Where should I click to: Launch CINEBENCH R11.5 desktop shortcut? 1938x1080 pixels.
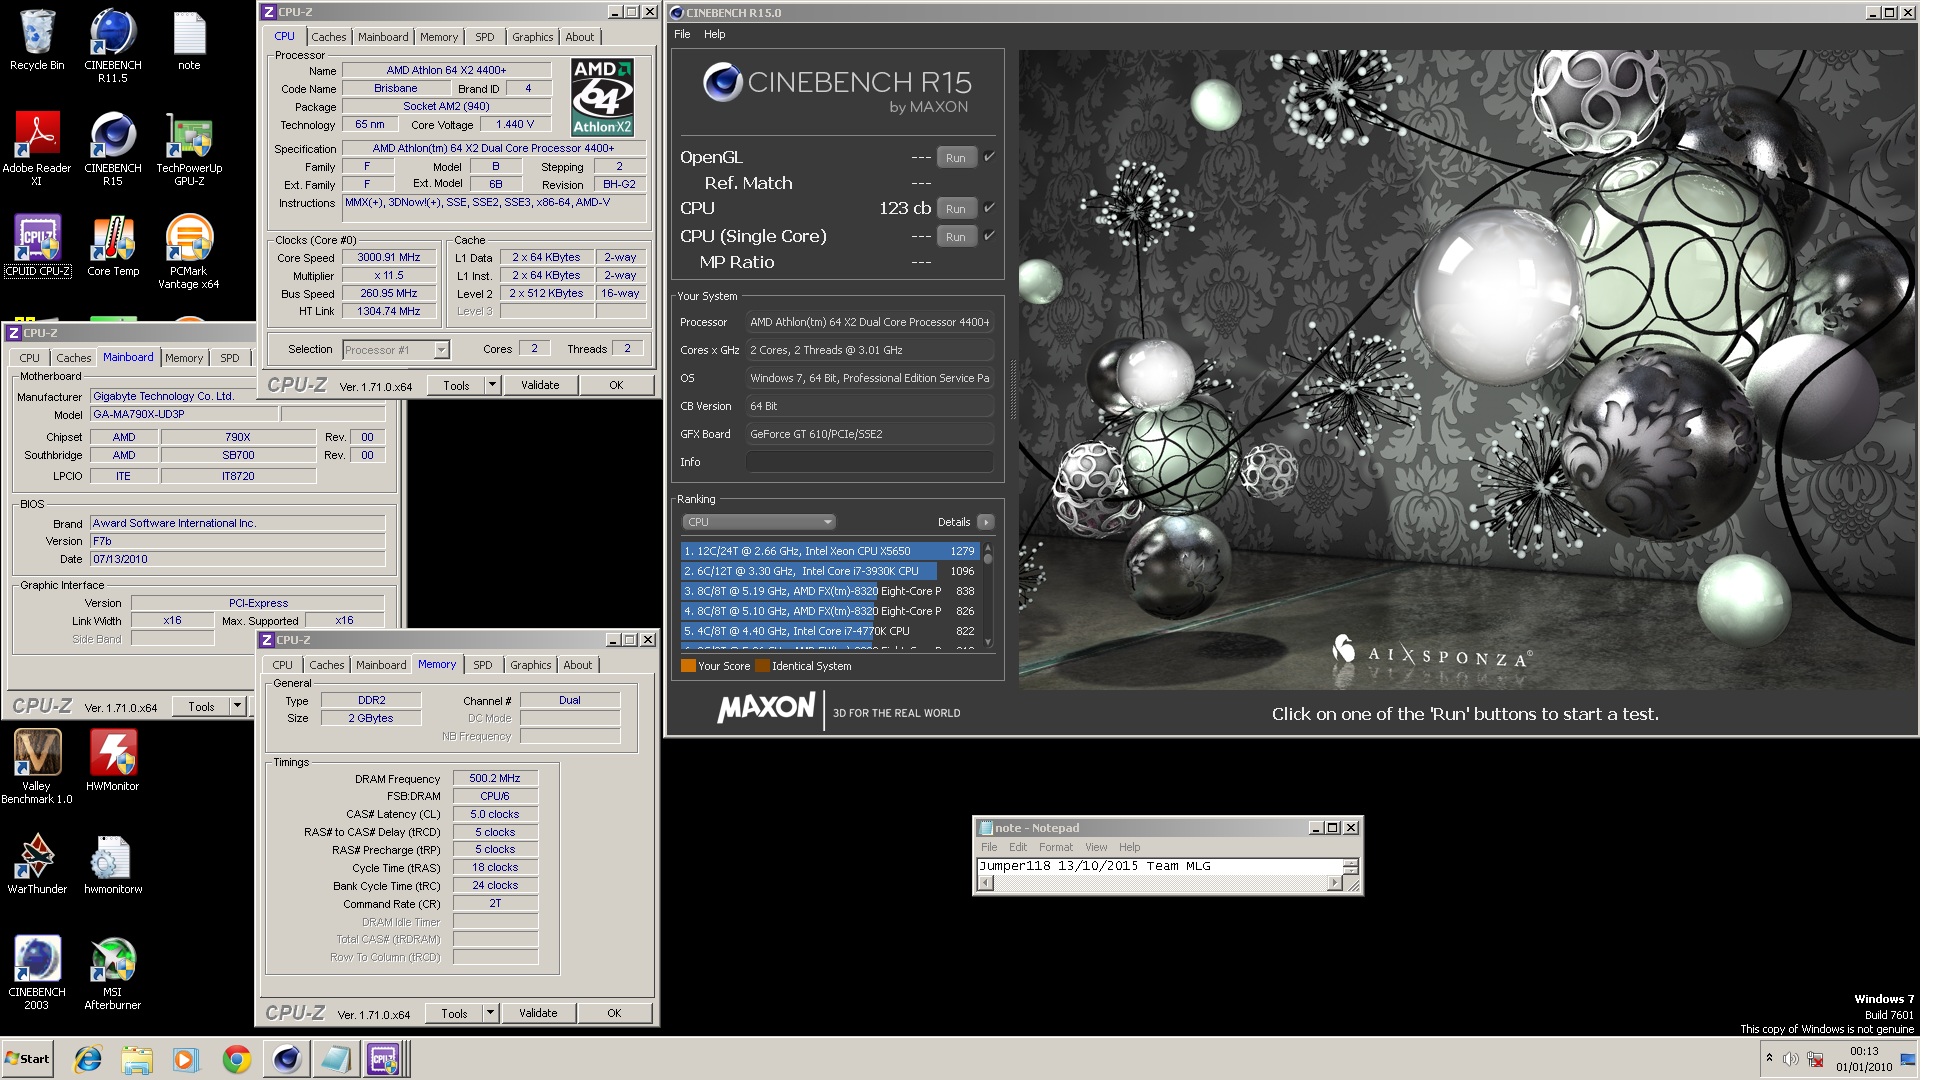(113, 46)
